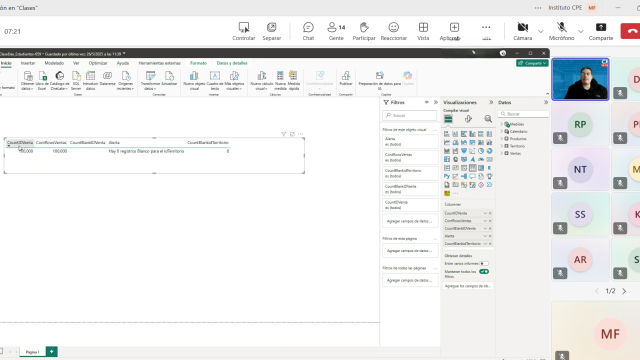
Task: Switch to the Insertar ribbon tab
Action: coord(28,63)
